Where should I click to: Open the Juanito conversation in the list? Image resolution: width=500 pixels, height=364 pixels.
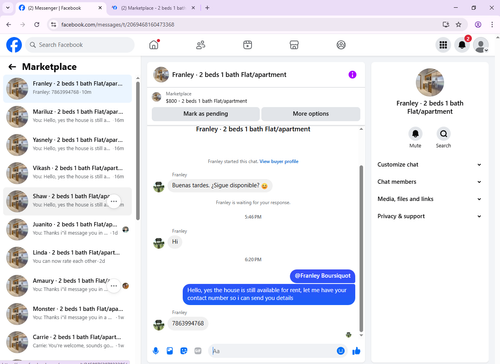click(x=67, y=229)
